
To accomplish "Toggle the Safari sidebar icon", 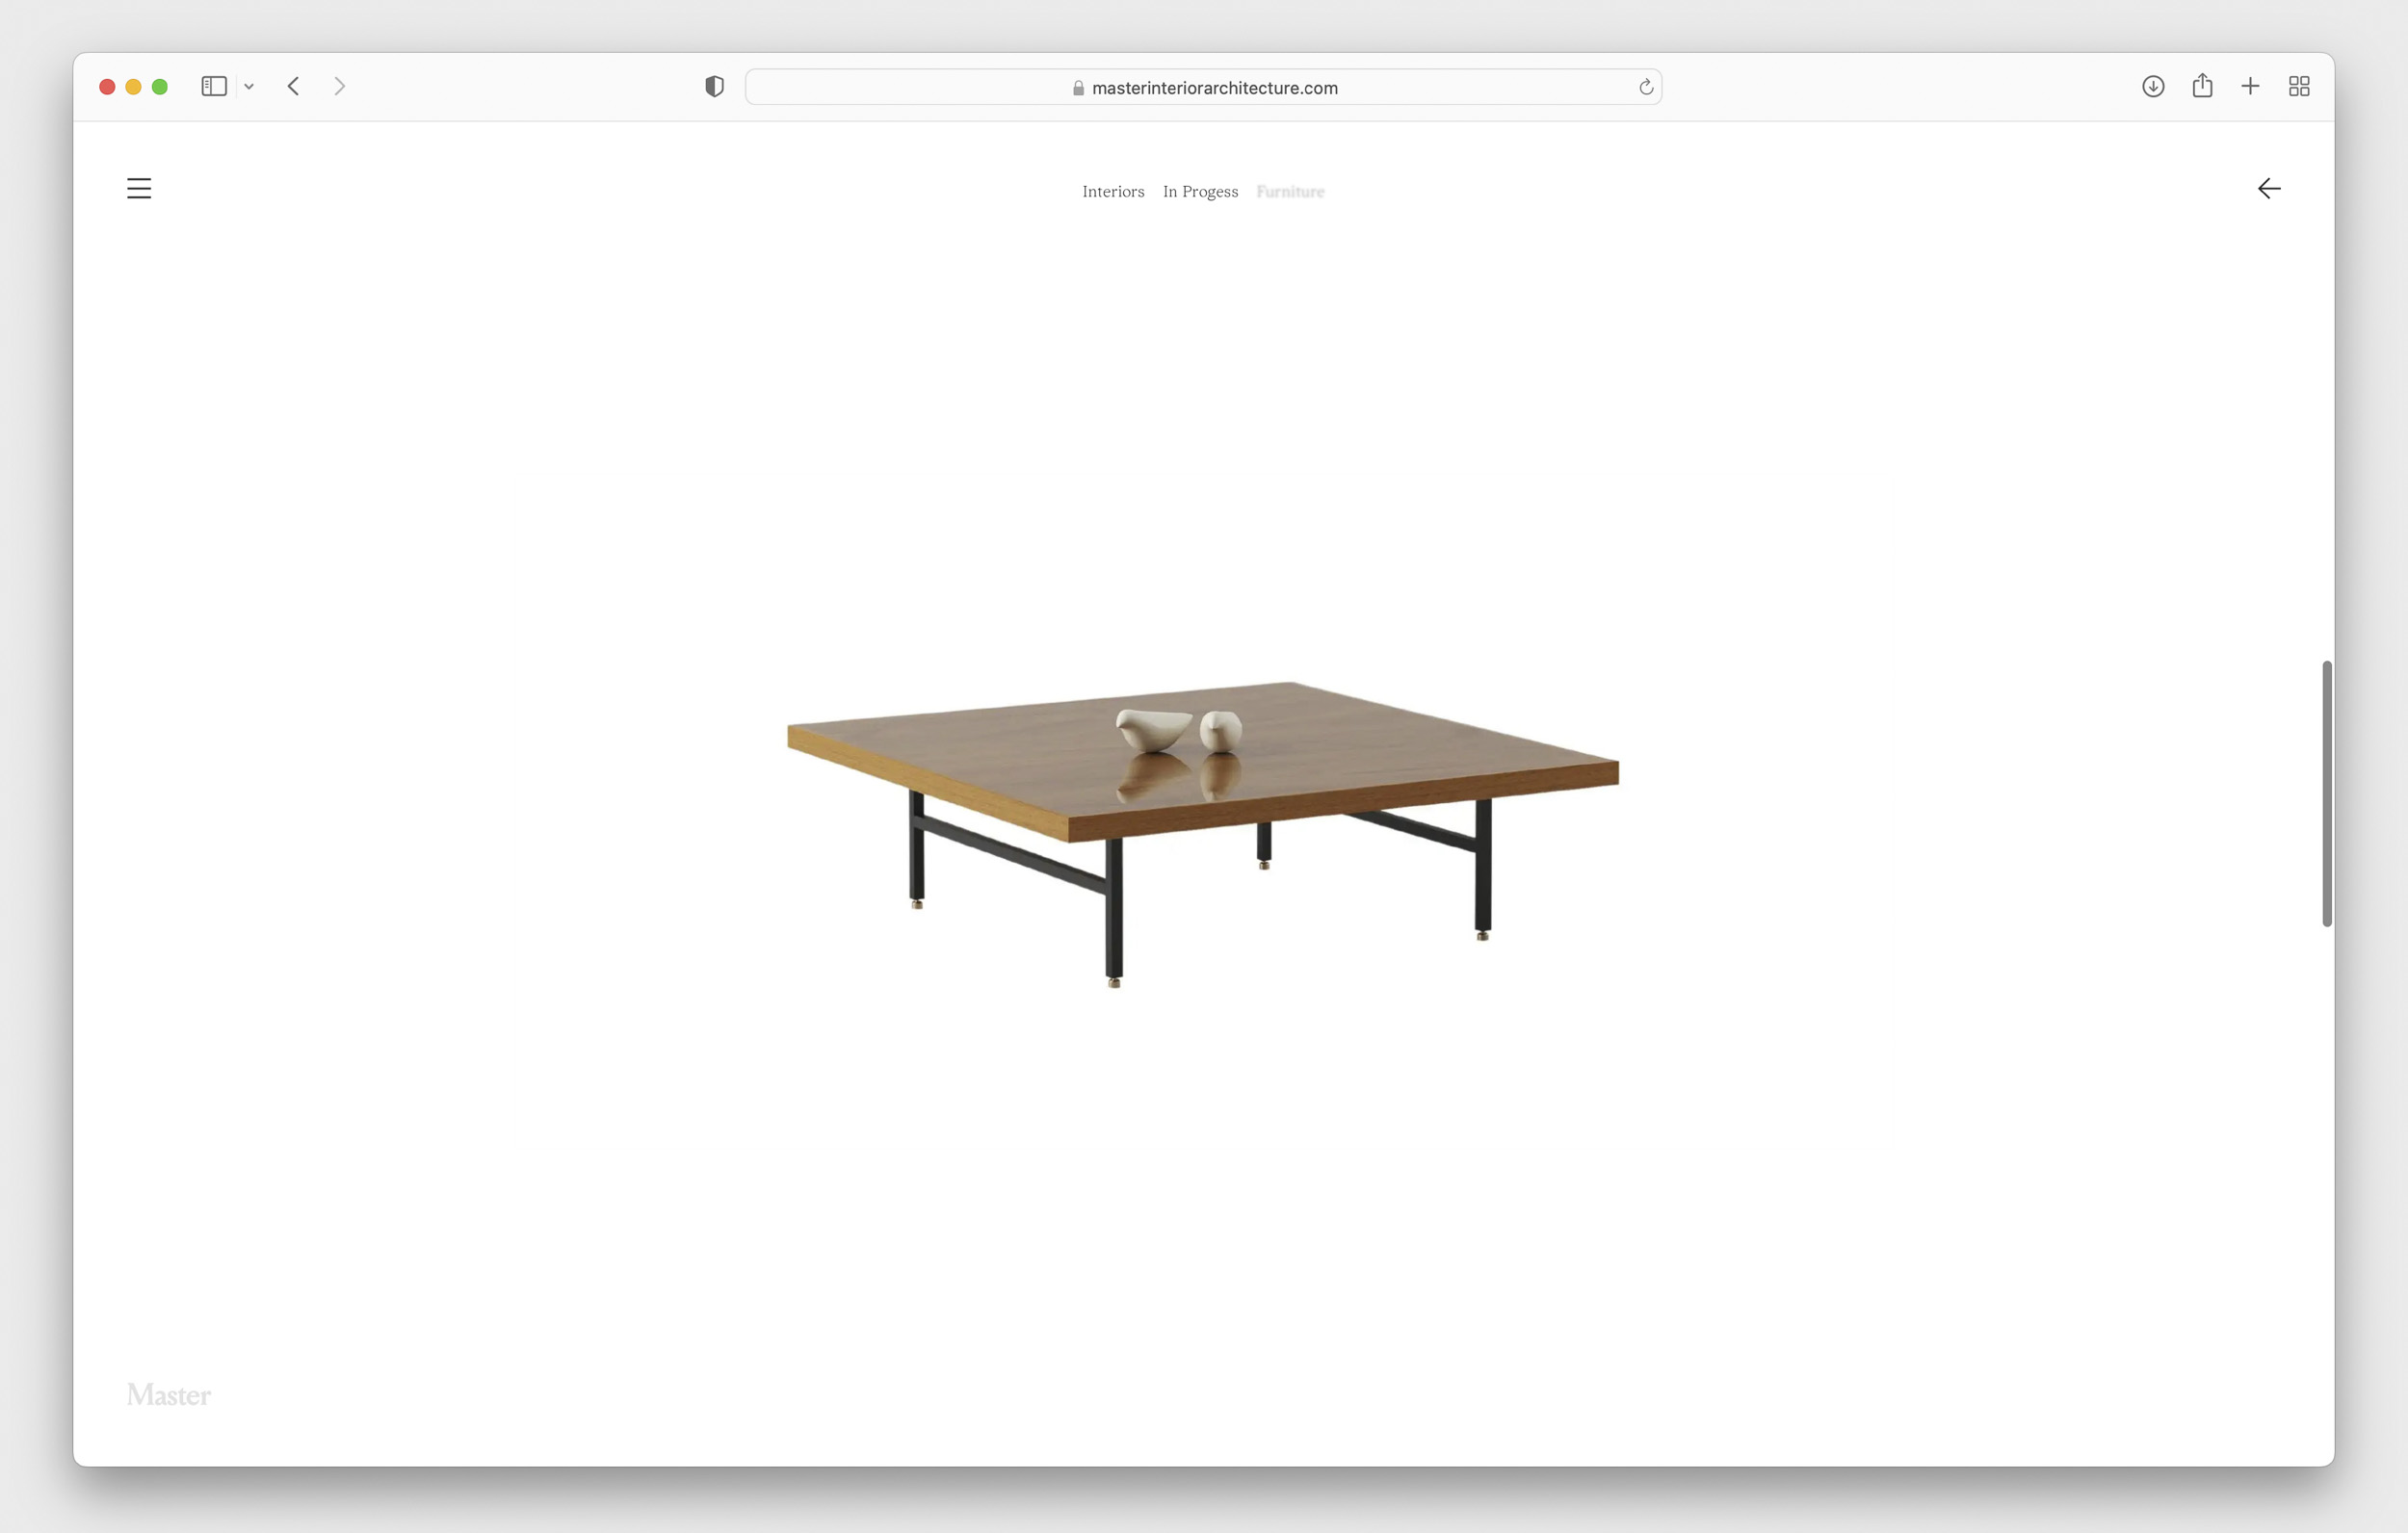I will coord(214,87).
